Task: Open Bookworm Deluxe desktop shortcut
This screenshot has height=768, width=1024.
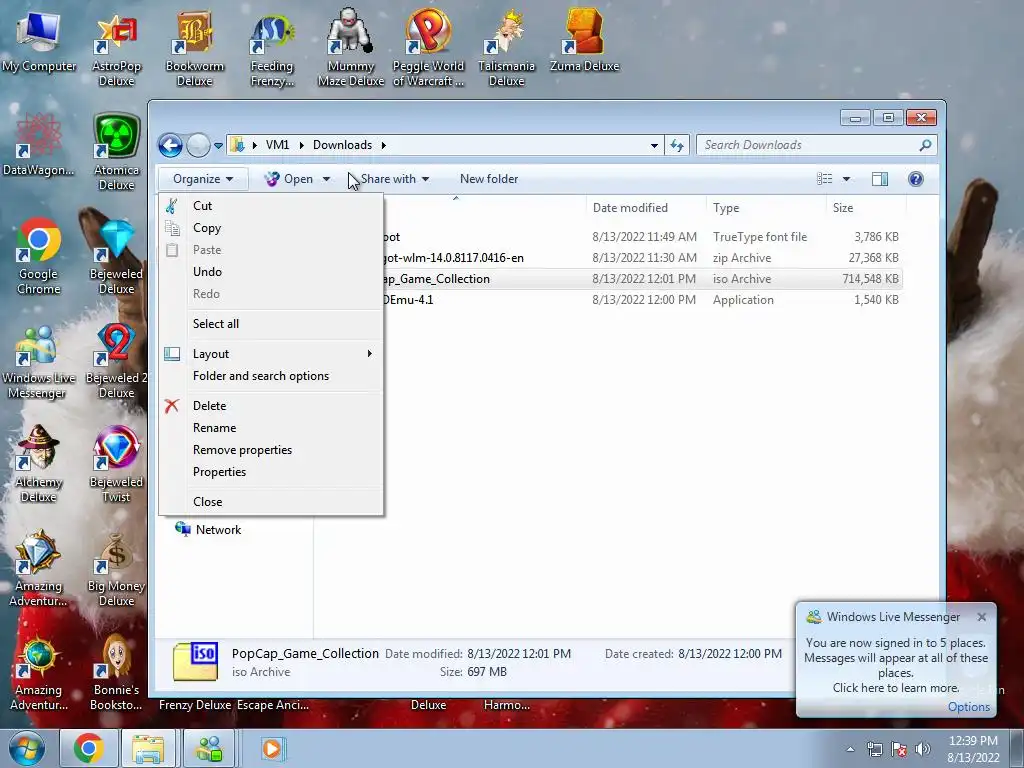Action: (x=195, y=50)
